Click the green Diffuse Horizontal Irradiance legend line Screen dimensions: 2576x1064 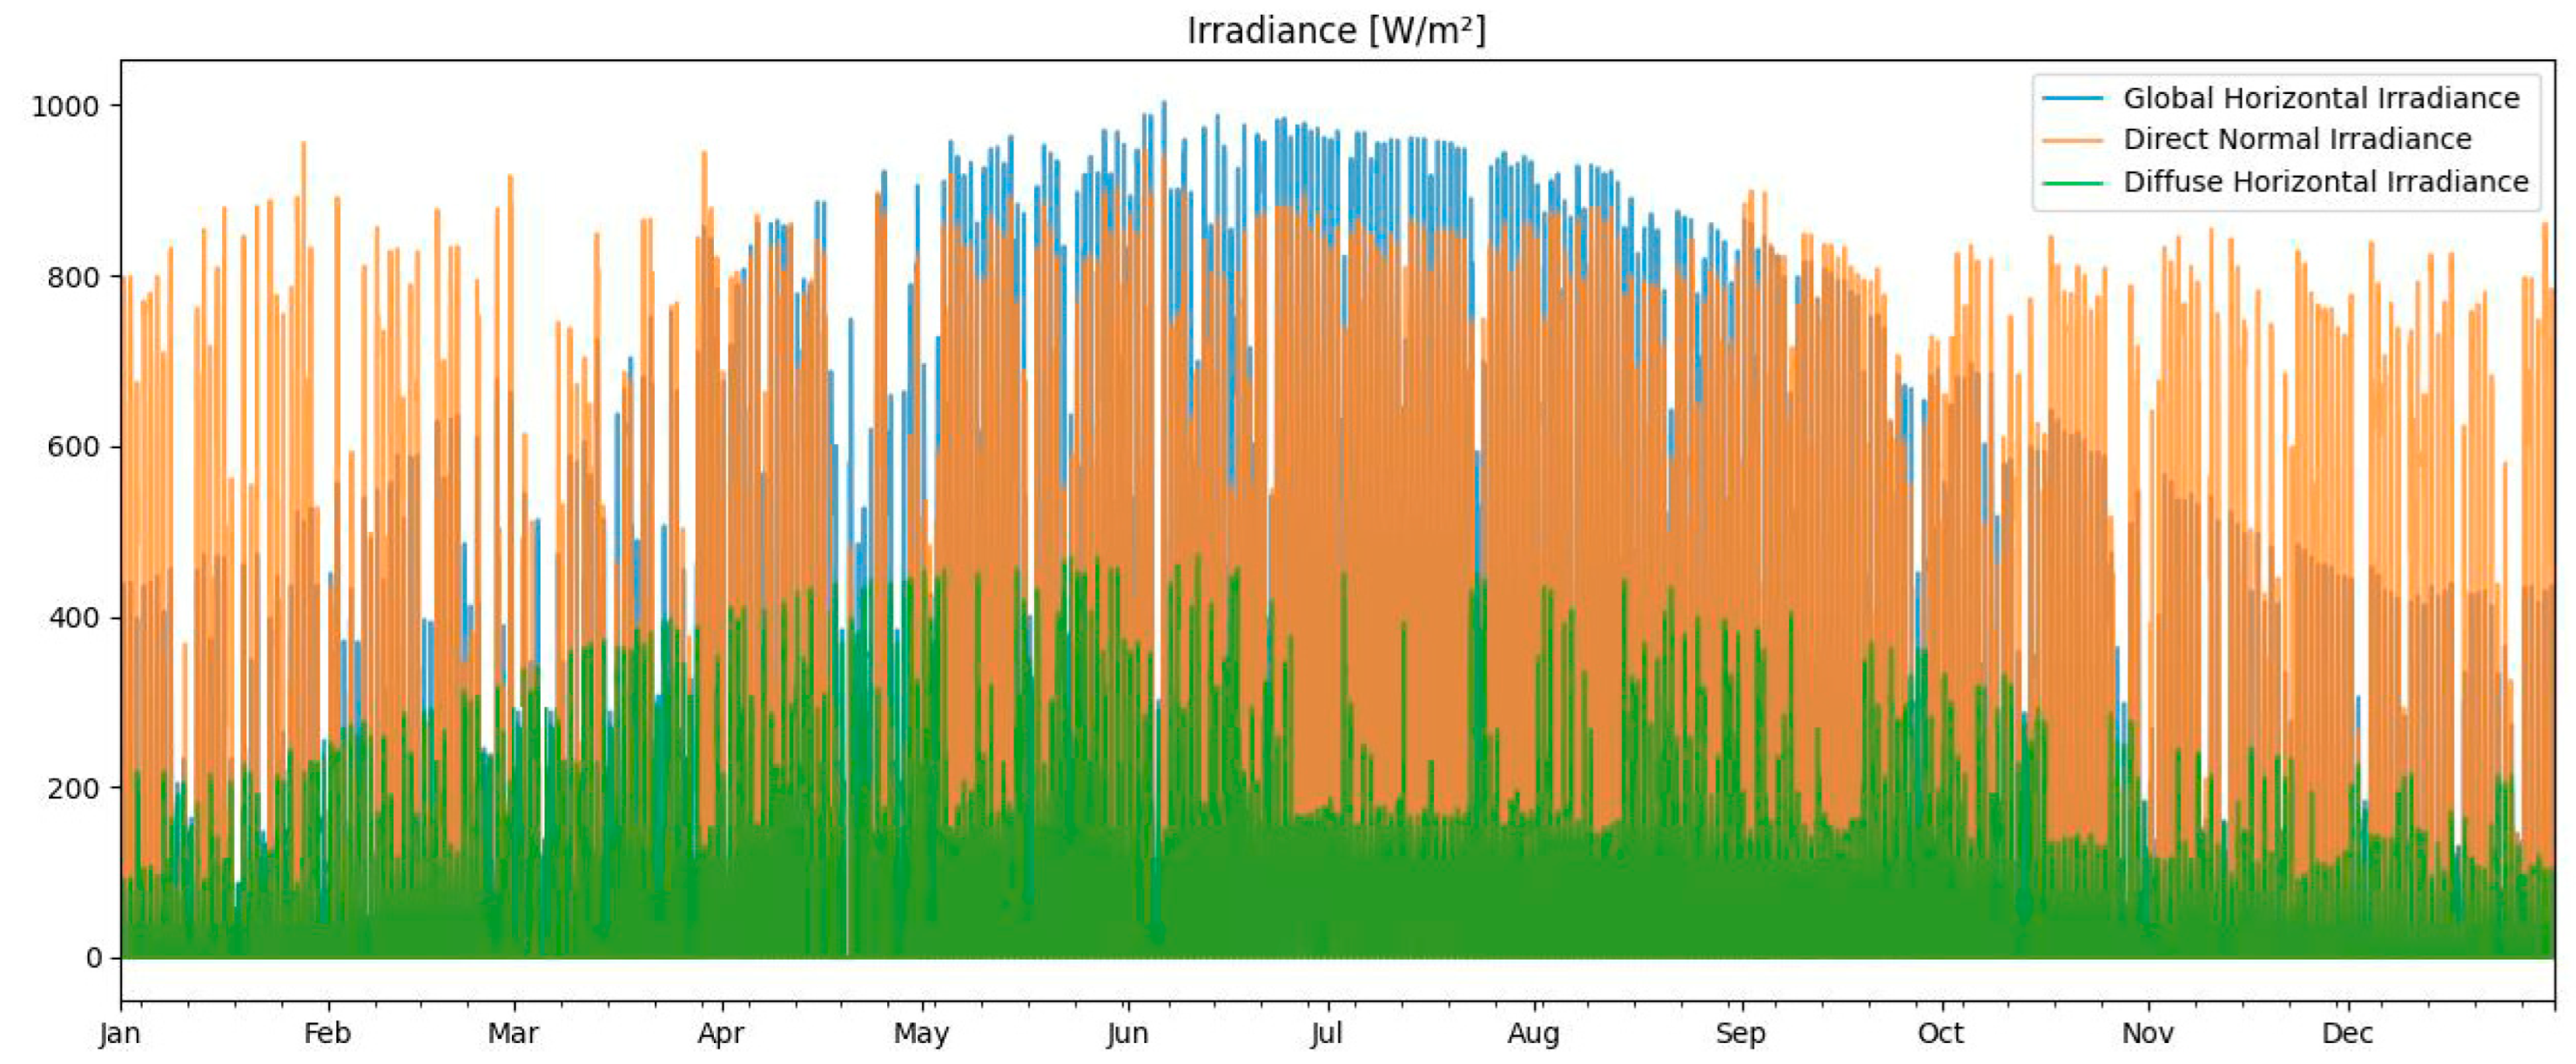2072,183
